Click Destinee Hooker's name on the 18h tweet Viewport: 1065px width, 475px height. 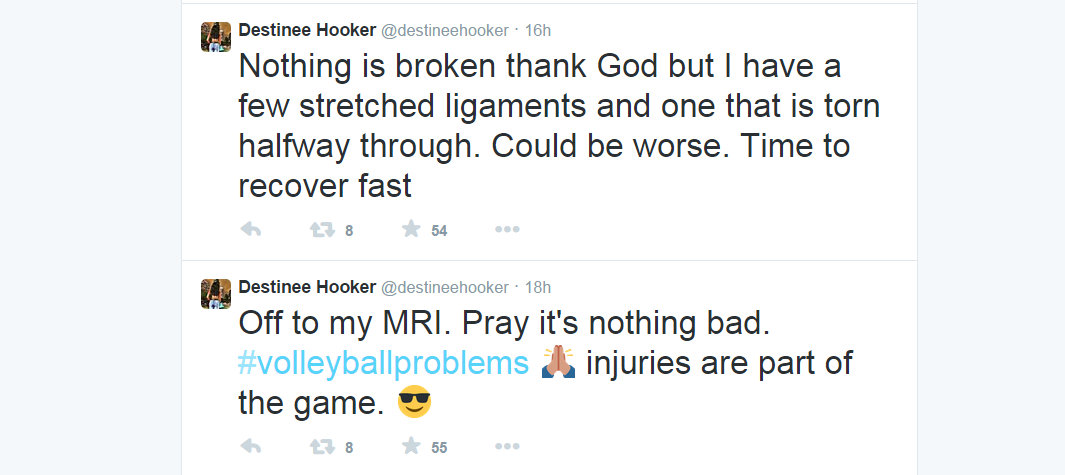(x=306, y=287)
